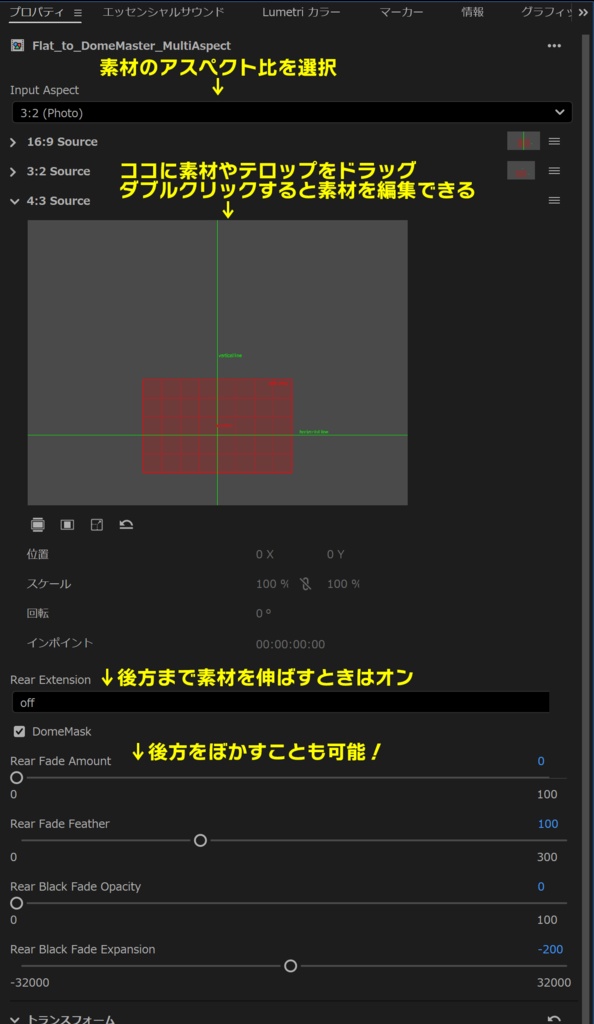
Task: Switch to the Lumetri カラー tab
Action: tap(301, 12)
